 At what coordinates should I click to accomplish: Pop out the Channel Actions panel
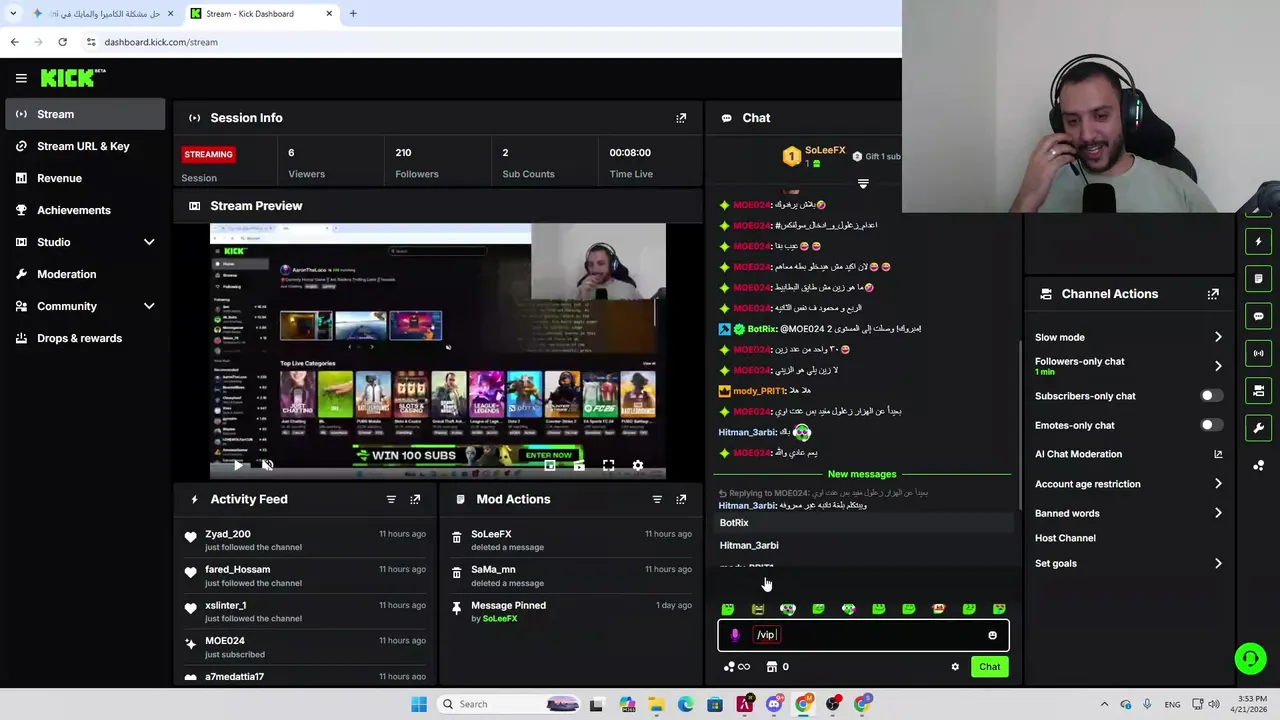coord(1213,294)
